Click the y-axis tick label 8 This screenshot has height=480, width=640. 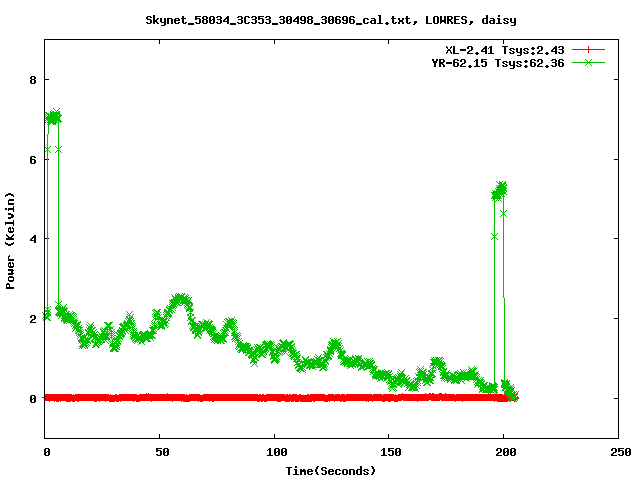[x=33, y=80]
